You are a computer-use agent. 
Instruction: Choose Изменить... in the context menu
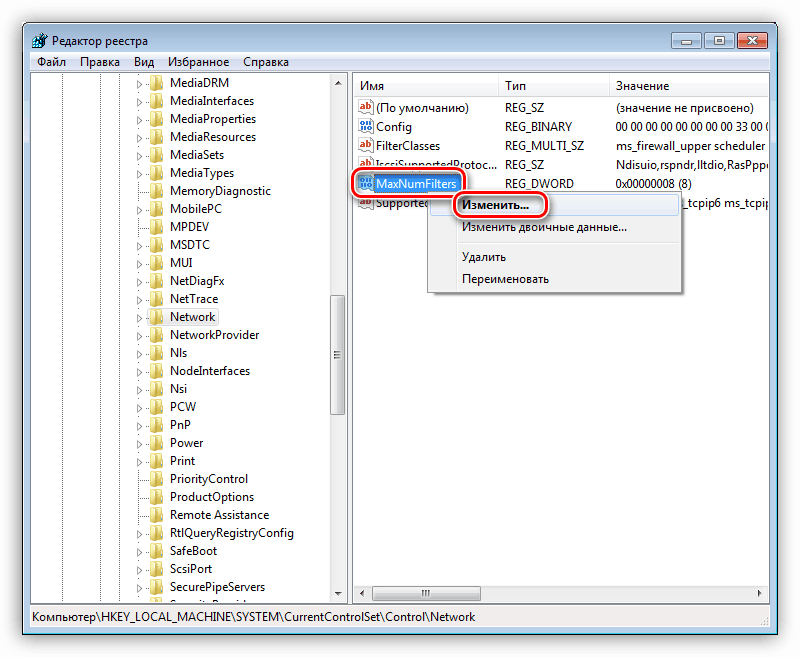[555, 205]
